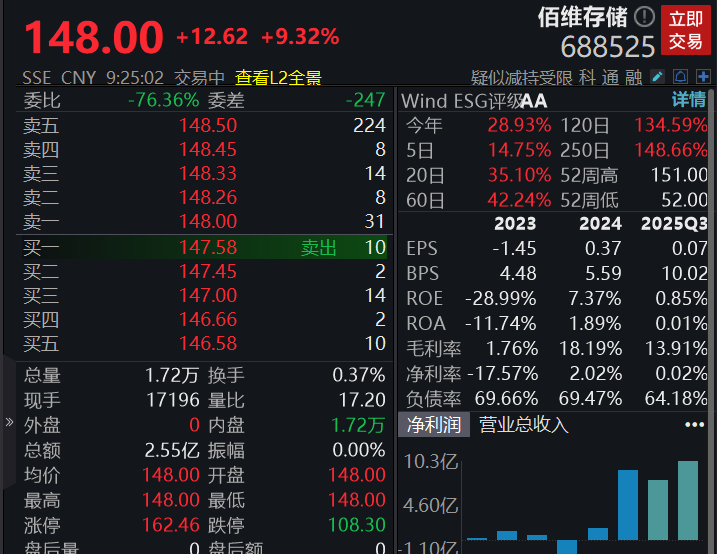This screenshot has width=718, height=554.
Task: Select the 买一 price 147.58
Action: point(208,248)
